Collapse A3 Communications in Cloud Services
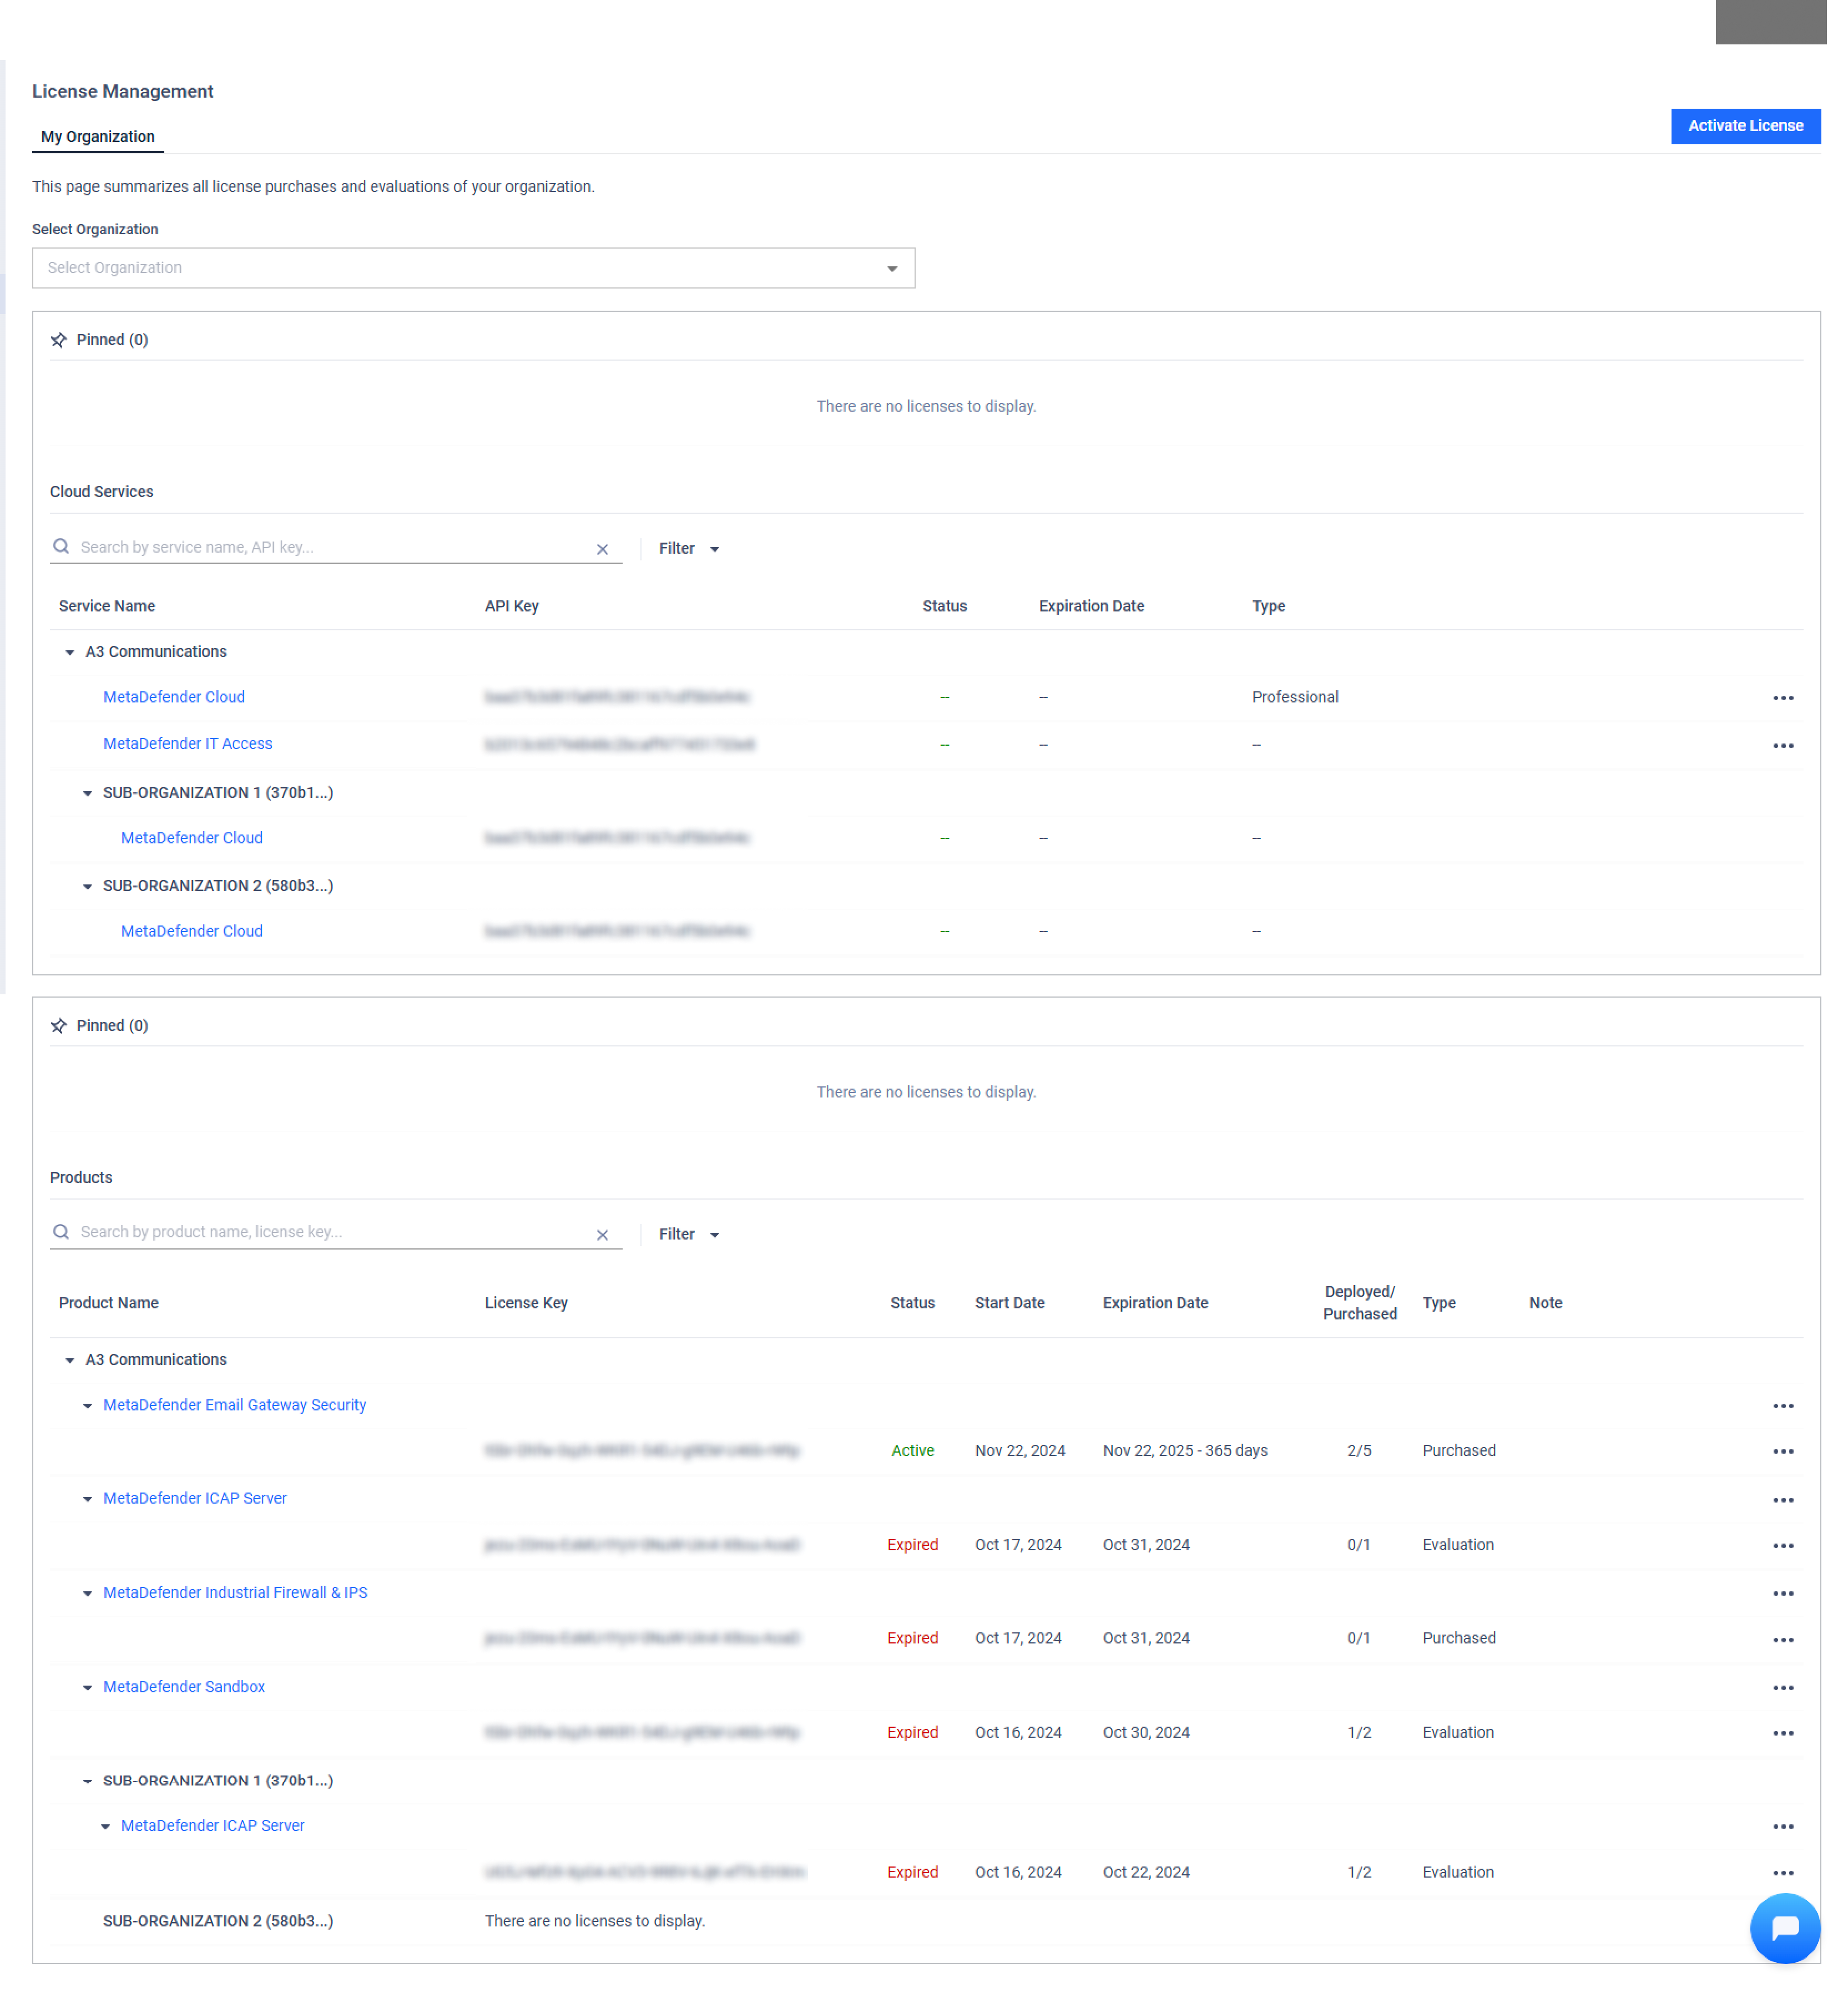The width and height of the screenshot is (1848, 1993). pos(70,652)
